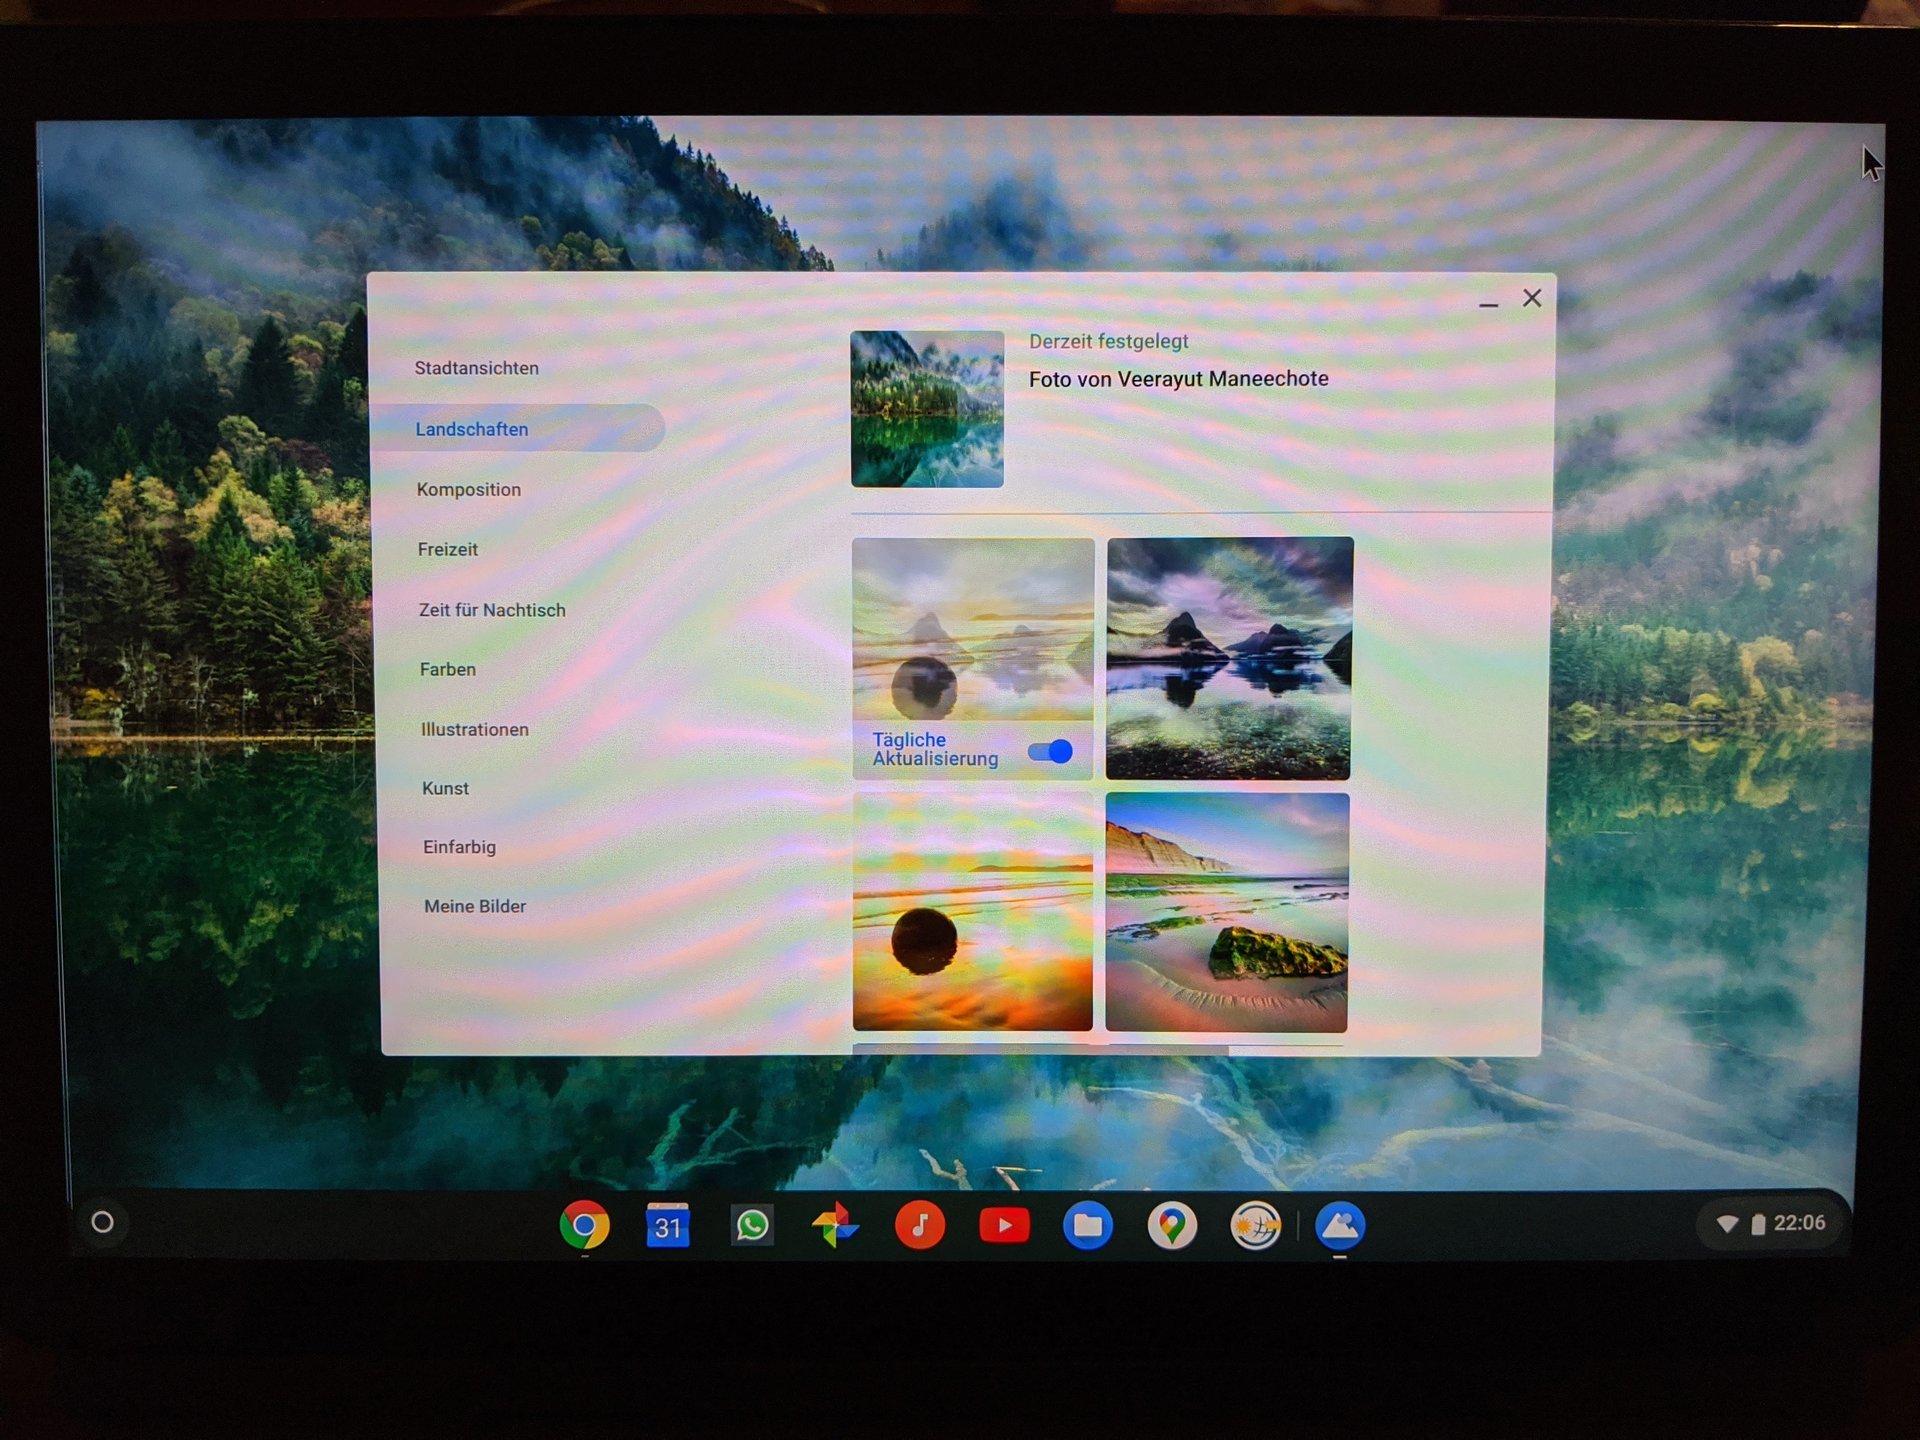Open WhatsApp from the shelf
The height and width of the screenshot is (1440, 1920).
pos(752,1225)
